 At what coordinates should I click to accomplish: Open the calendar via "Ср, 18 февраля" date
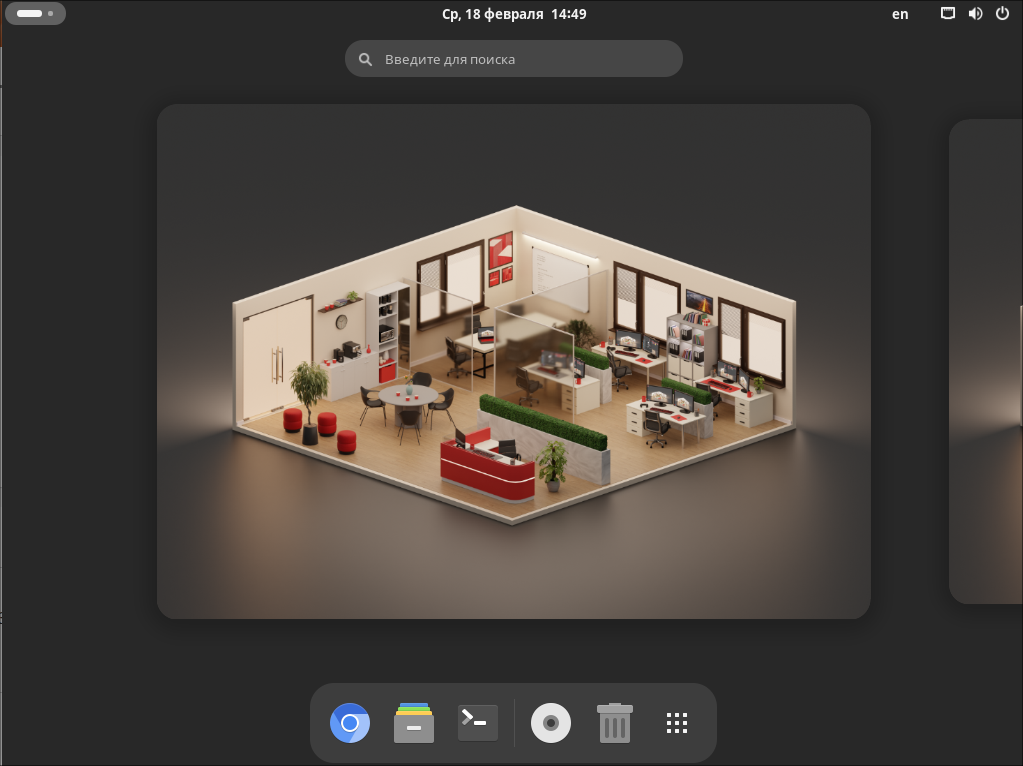[x=493, y=14]
